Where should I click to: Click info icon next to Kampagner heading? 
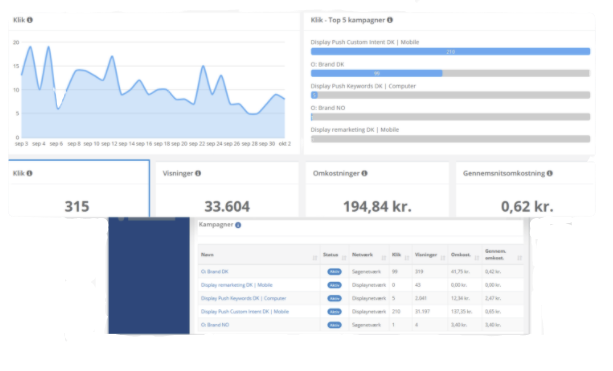(238, 225)
